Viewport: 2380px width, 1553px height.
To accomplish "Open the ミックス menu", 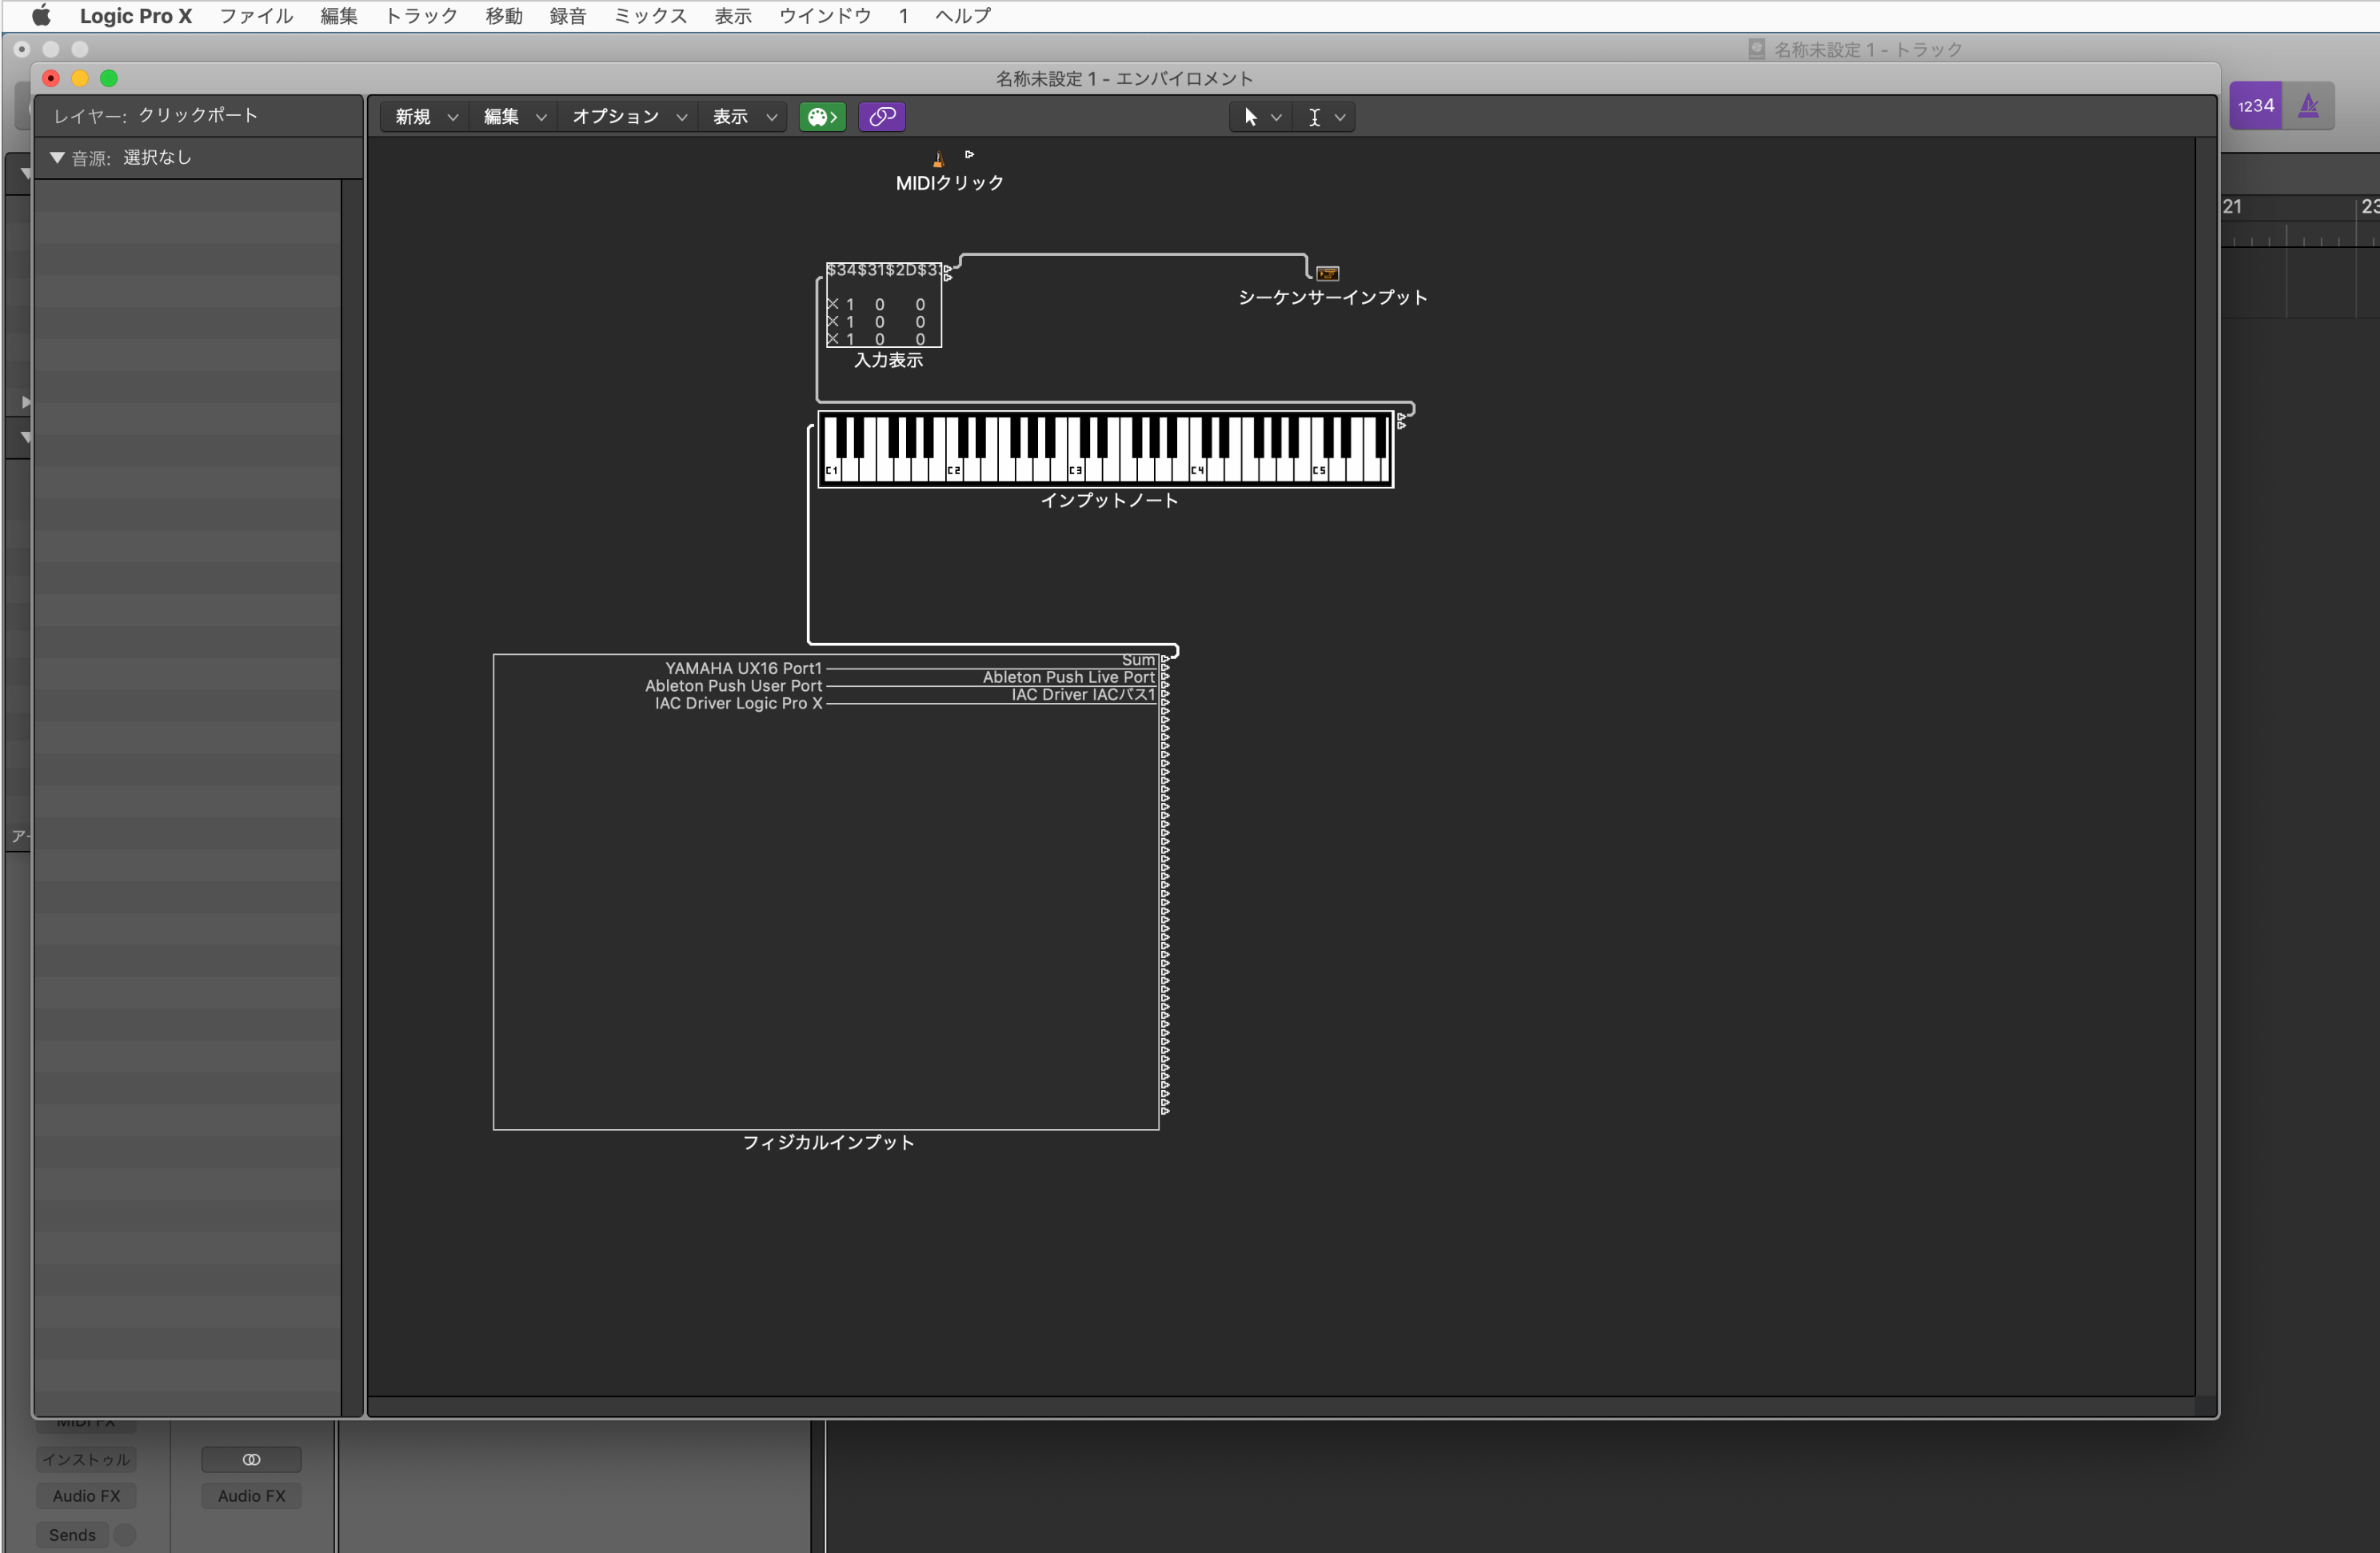I will [650, 16].
